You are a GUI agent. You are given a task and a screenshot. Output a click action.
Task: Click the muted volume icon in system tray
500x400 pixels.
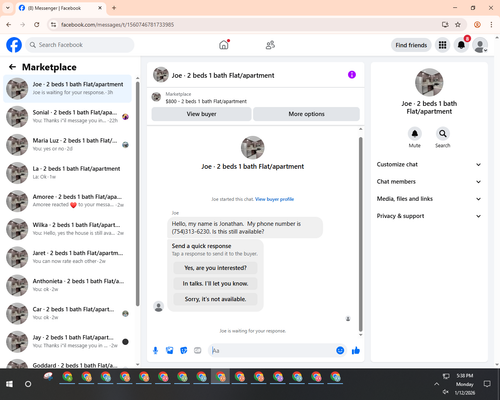pyautogui.click(x=446, y=392)
